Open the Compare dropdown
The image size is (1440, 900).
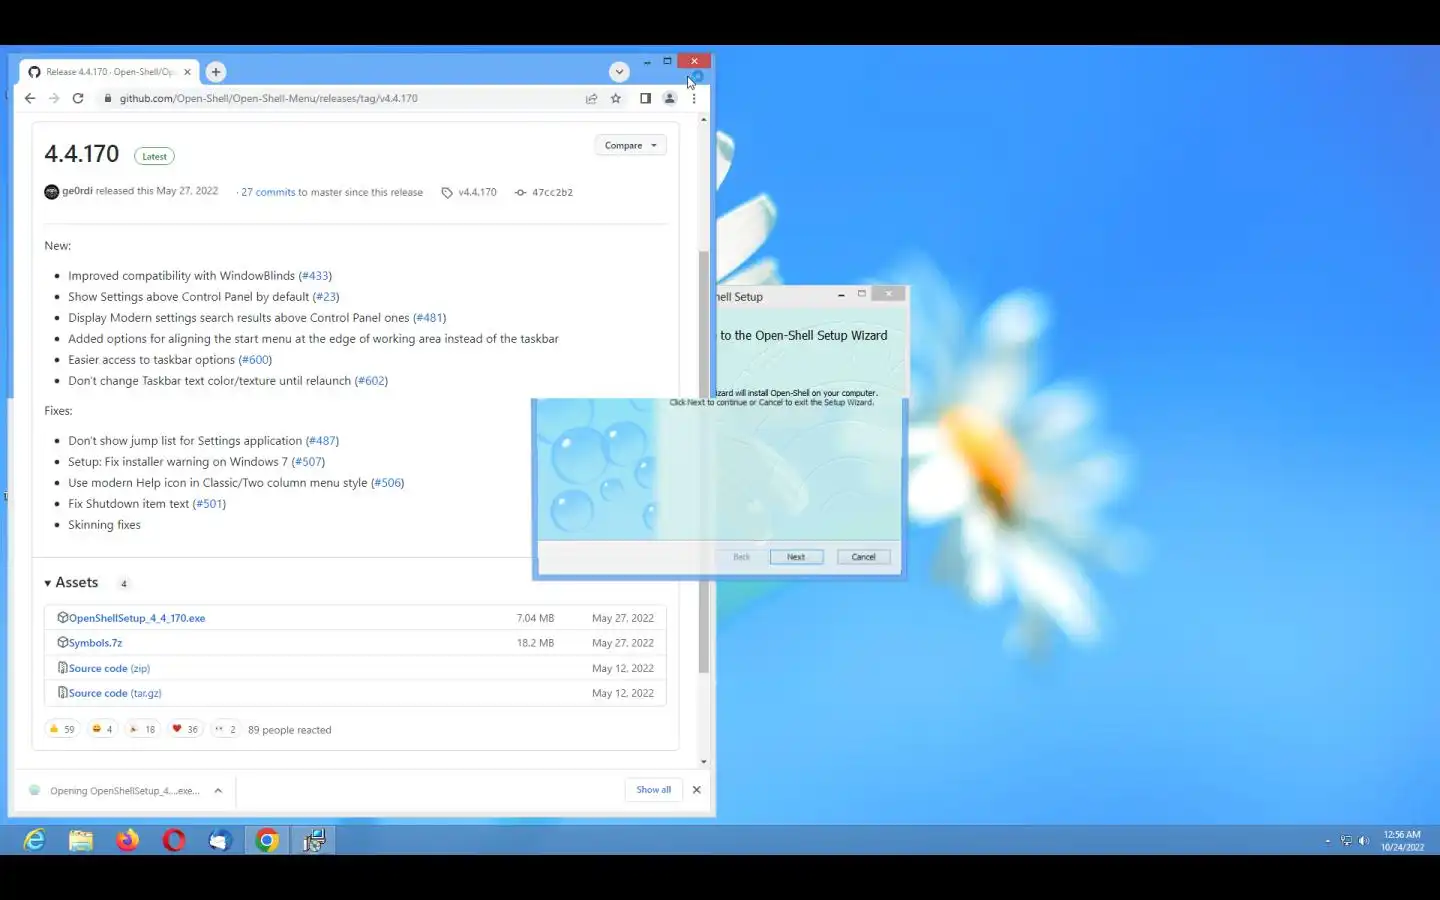pos(630,145)
